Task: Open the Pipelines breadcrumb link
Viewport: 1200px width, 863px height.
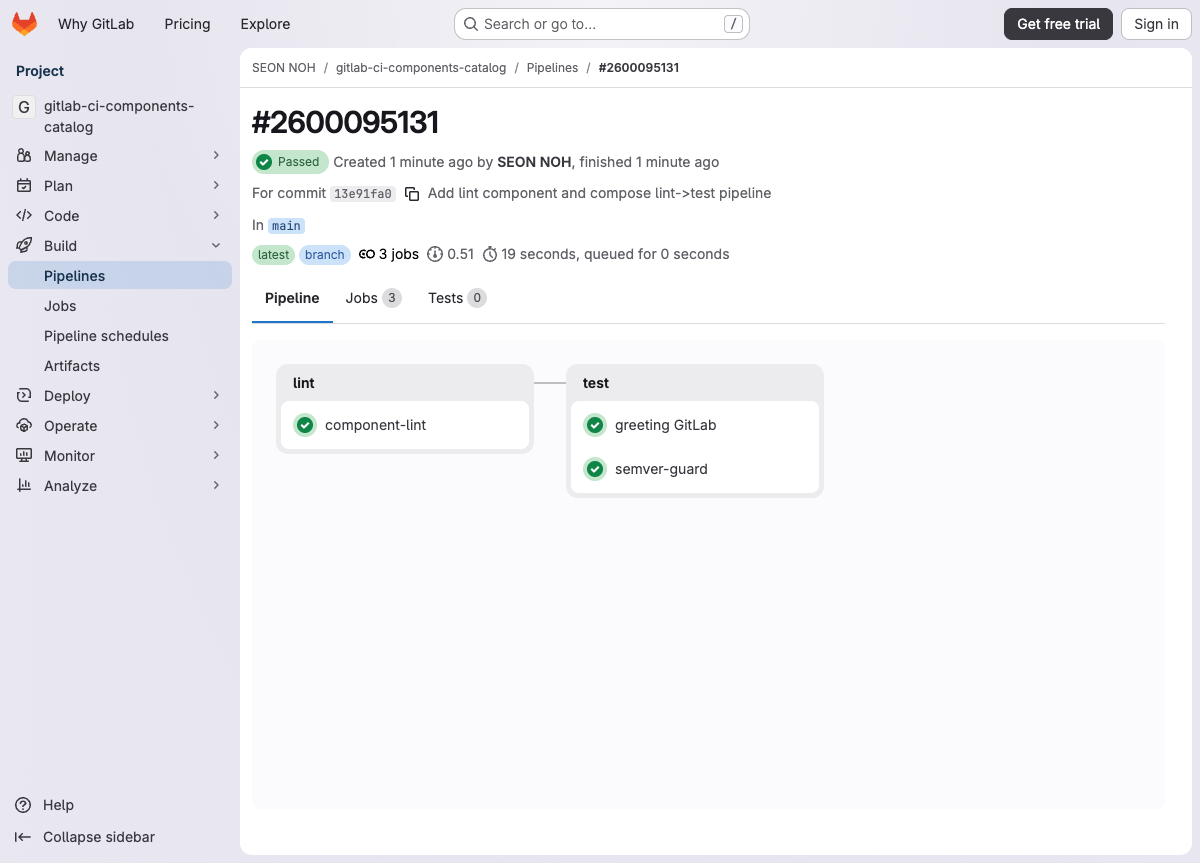Action: (552, 68)
